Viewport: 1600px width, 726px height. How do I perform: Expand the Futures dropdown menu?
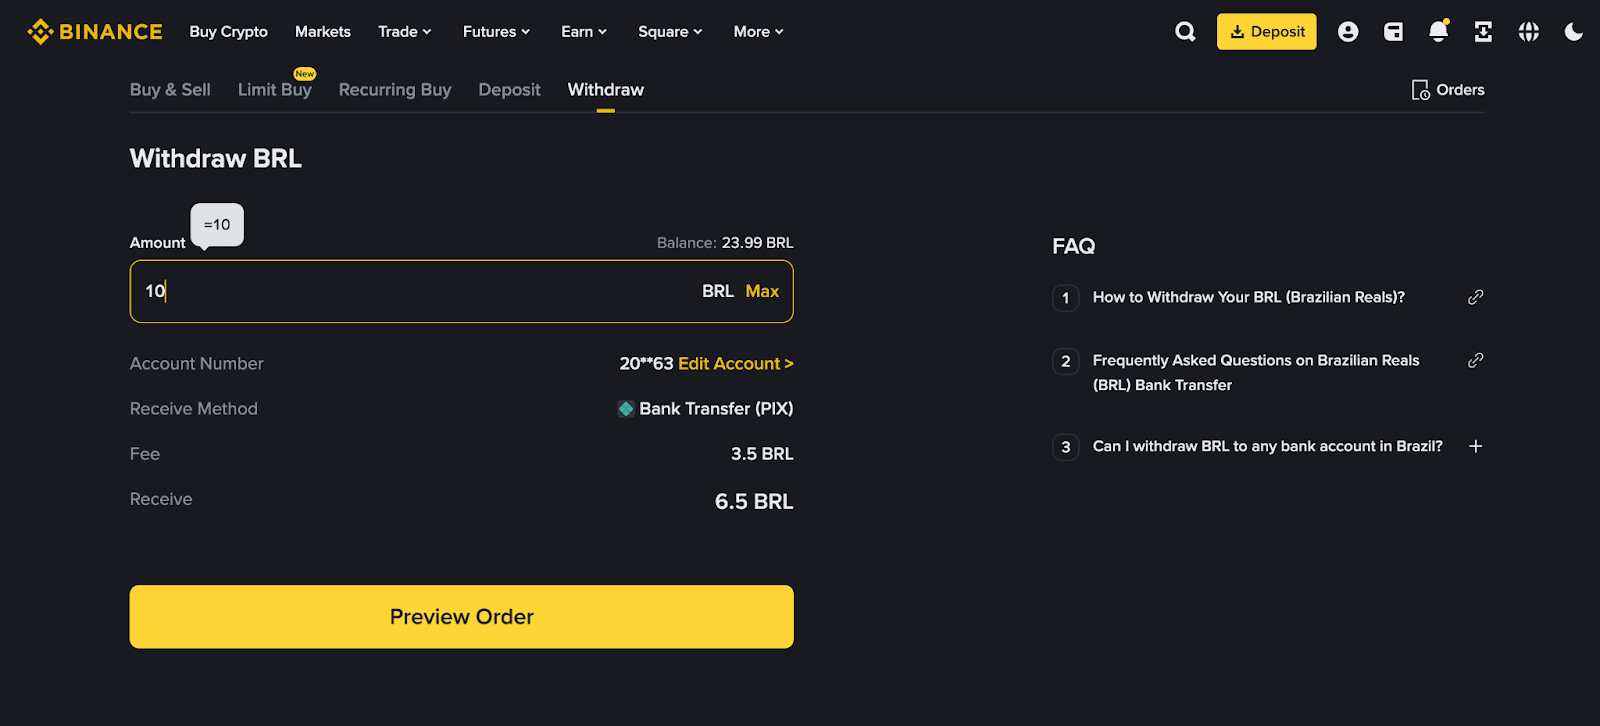[x=497, y=32]
